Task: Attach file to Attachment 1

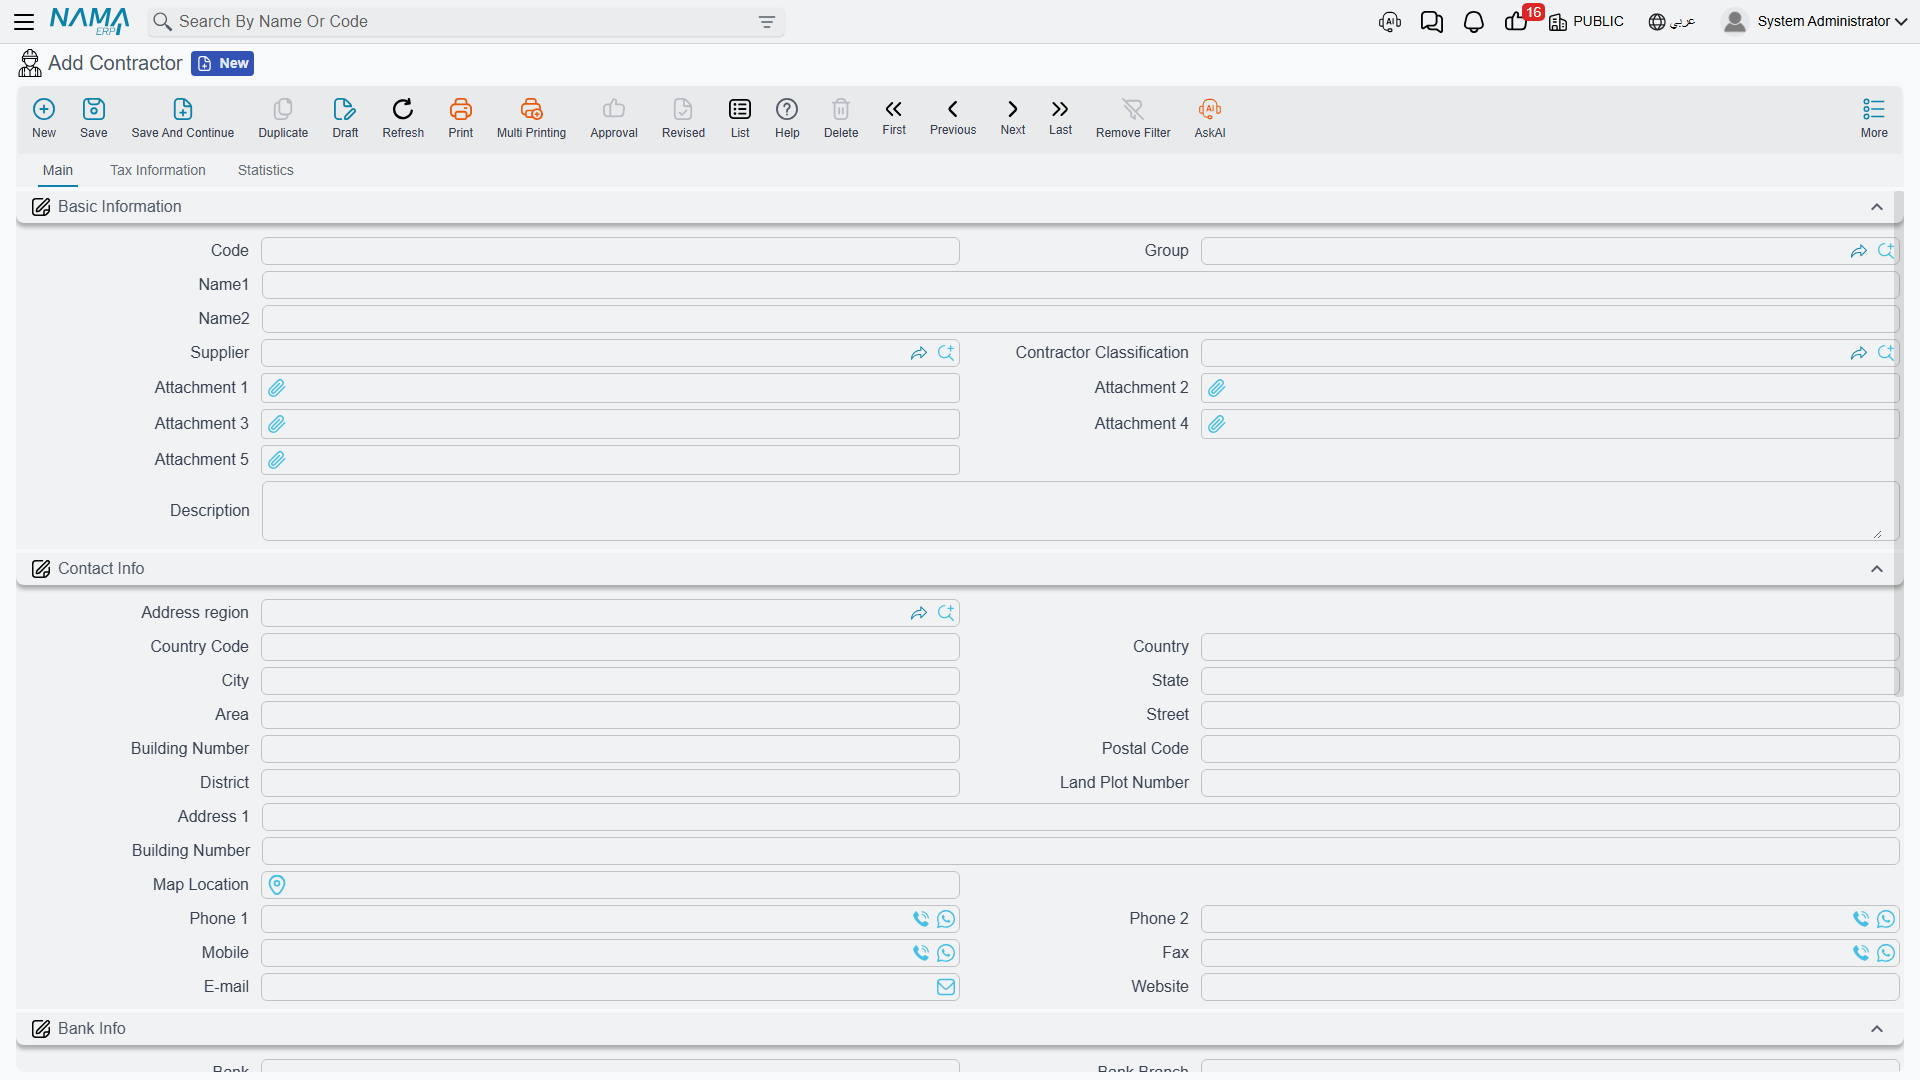Action: 277,388
